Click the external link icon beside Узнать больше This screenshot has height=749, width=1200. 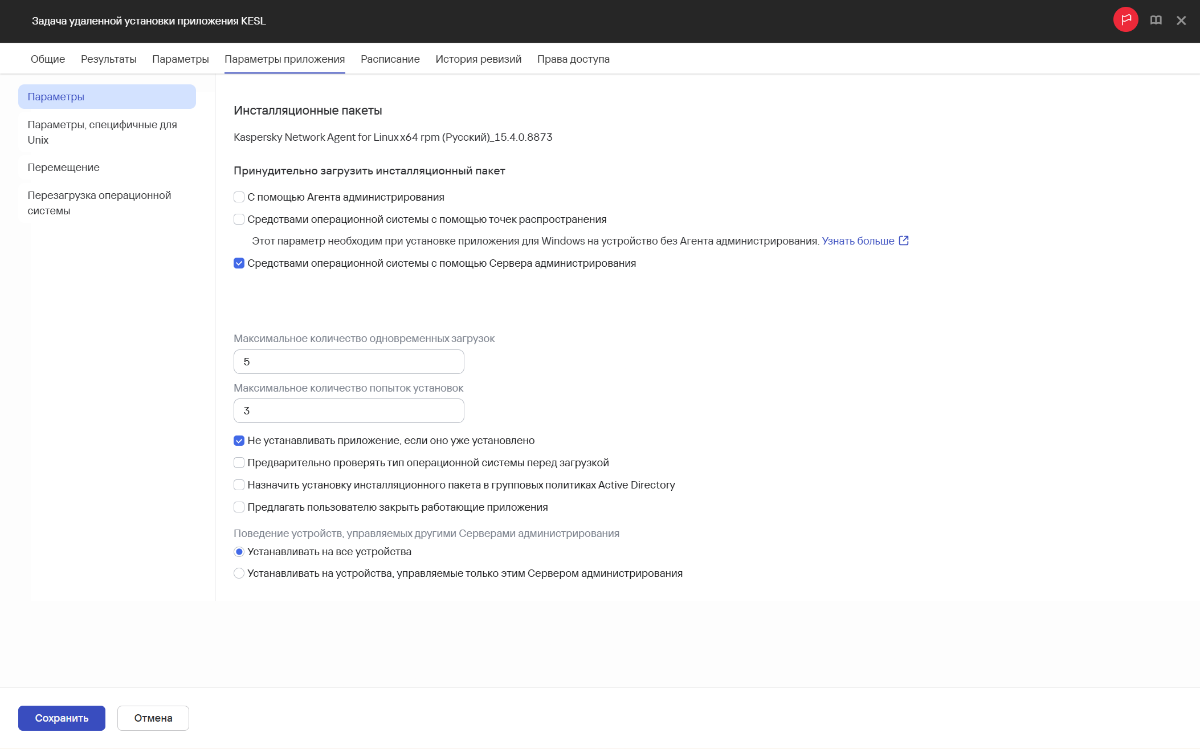[904, 241]
